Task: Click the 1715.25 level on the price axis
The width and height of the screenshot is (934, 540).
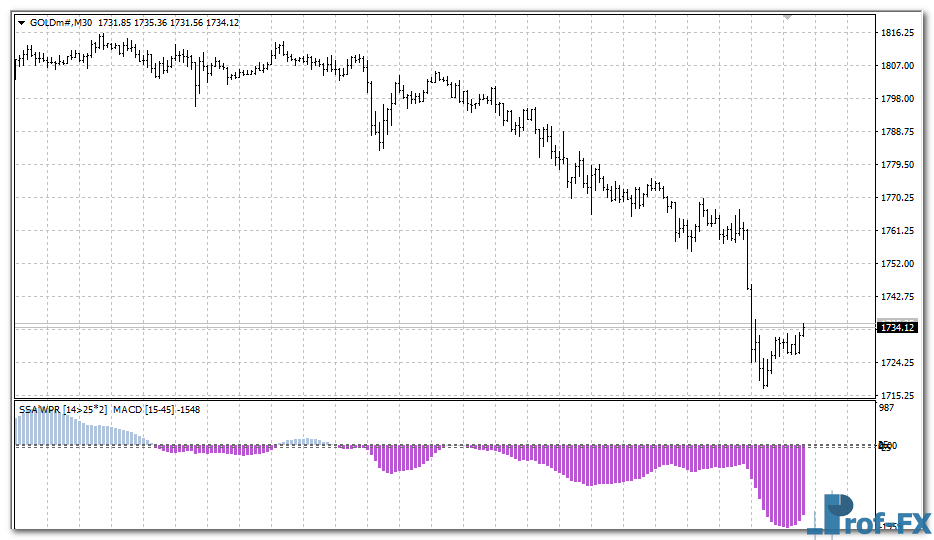Action: (x=897, y=396)
